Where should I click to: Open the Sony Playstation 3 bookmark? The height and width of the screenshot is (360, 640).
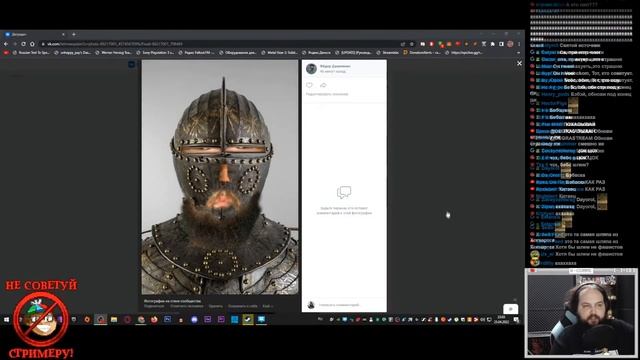click(155, 53)
